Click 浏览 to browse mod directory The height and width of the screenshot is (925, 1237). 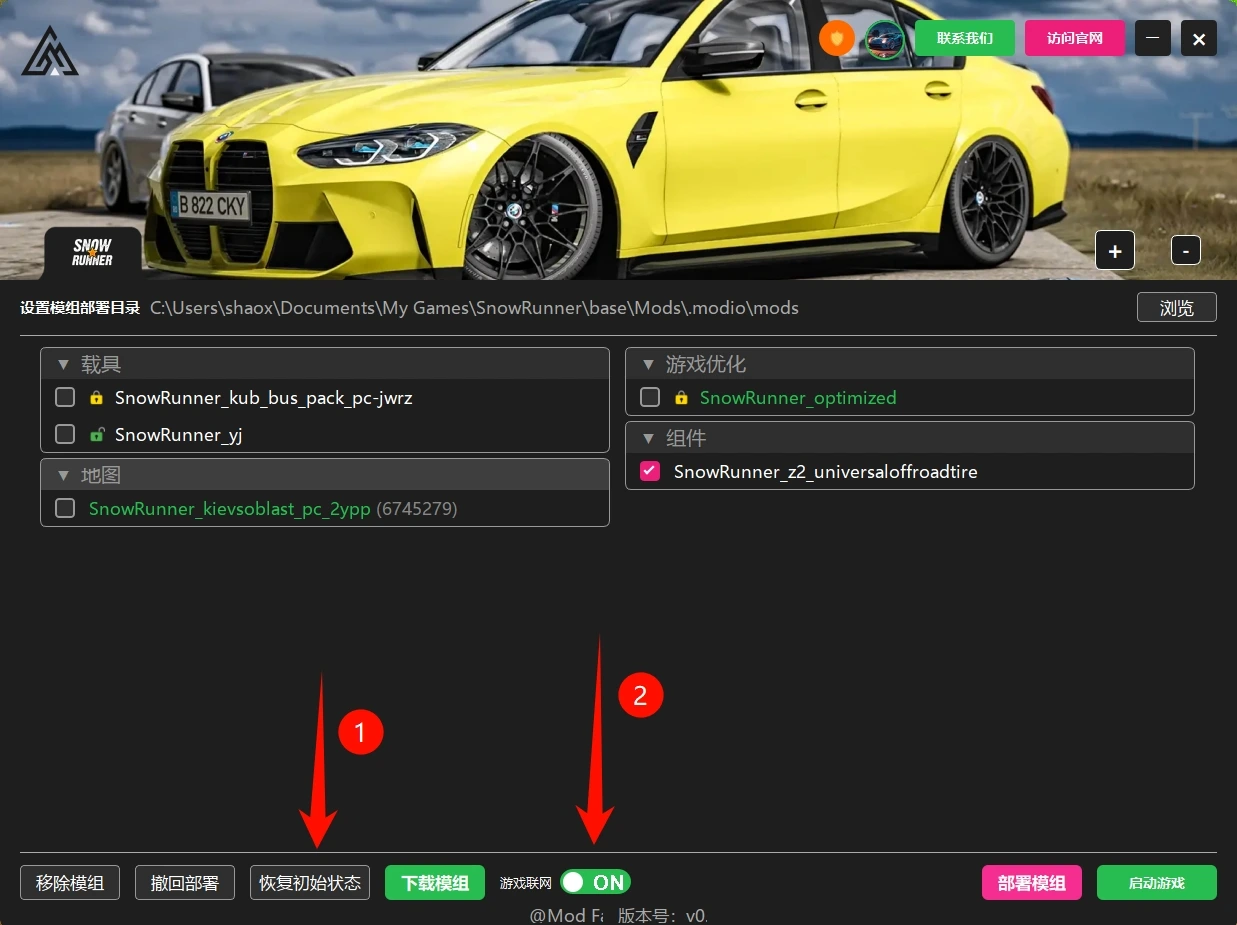point(1176,308)
